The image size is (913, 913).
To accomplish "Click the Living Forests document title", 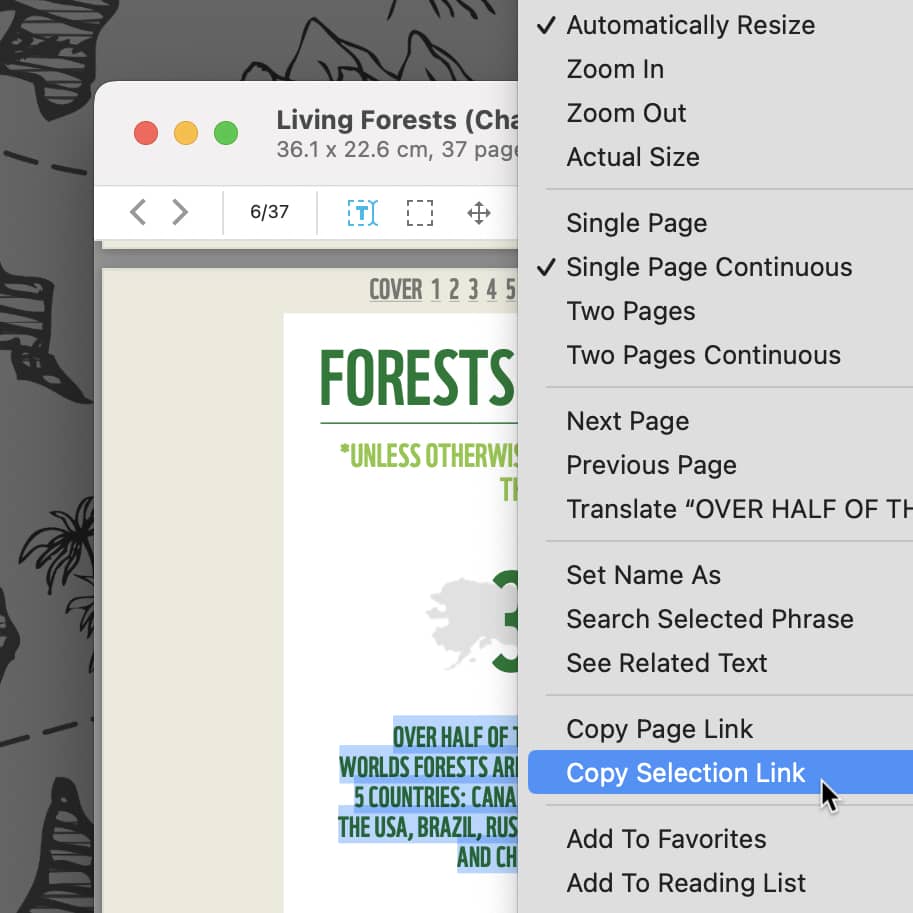I will tap(397, 120).
